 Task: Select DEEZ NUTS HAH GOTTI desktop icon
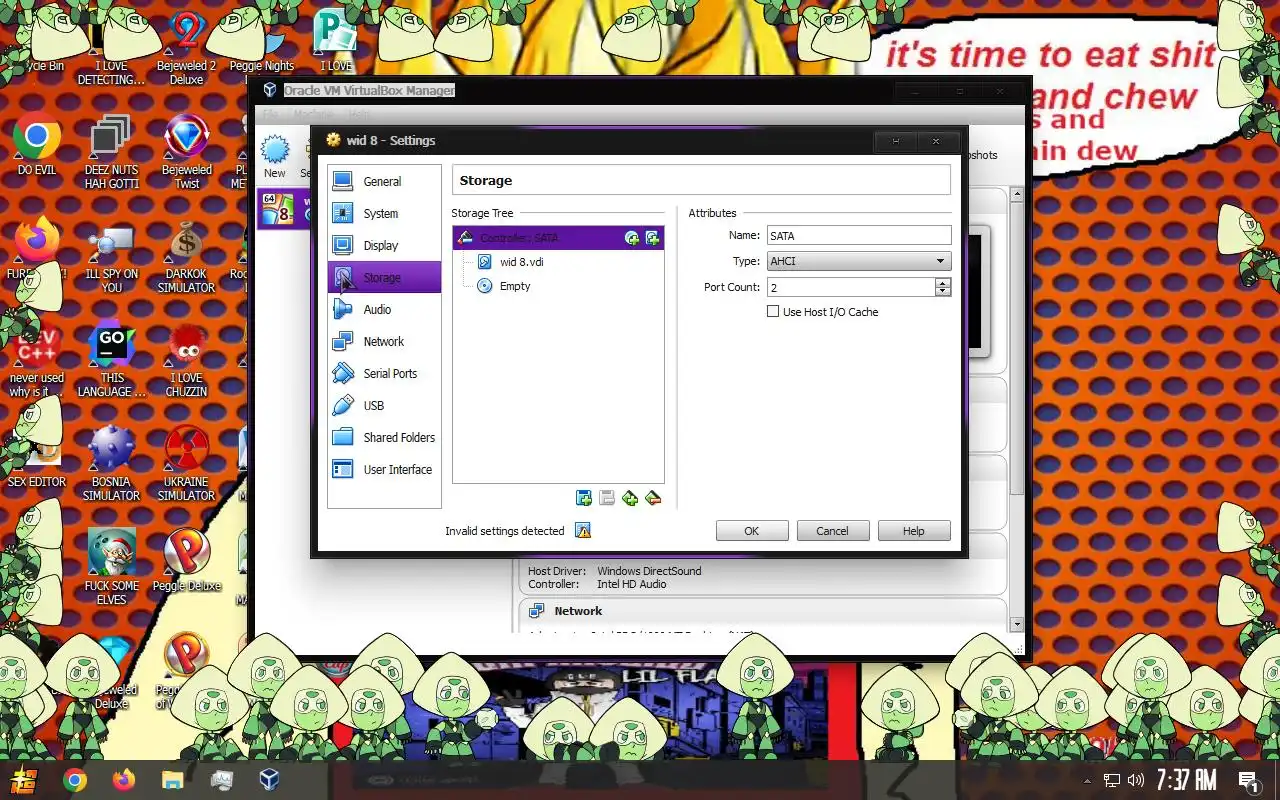[x=111, y=152]
